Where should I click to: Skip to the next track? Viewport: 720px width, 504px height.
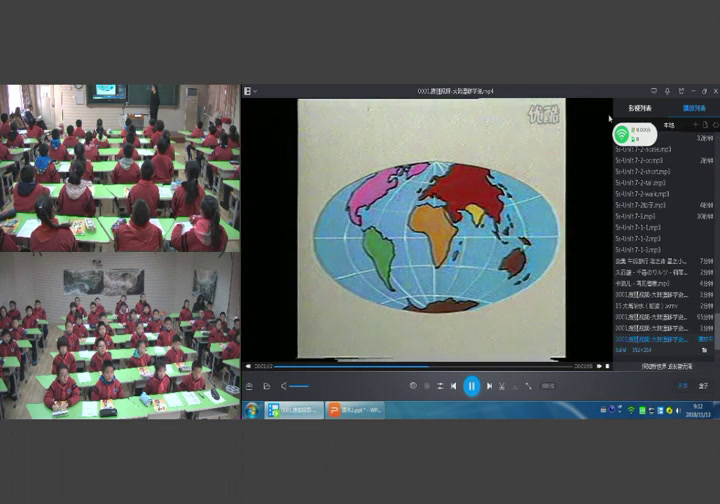tap(489, 386)
